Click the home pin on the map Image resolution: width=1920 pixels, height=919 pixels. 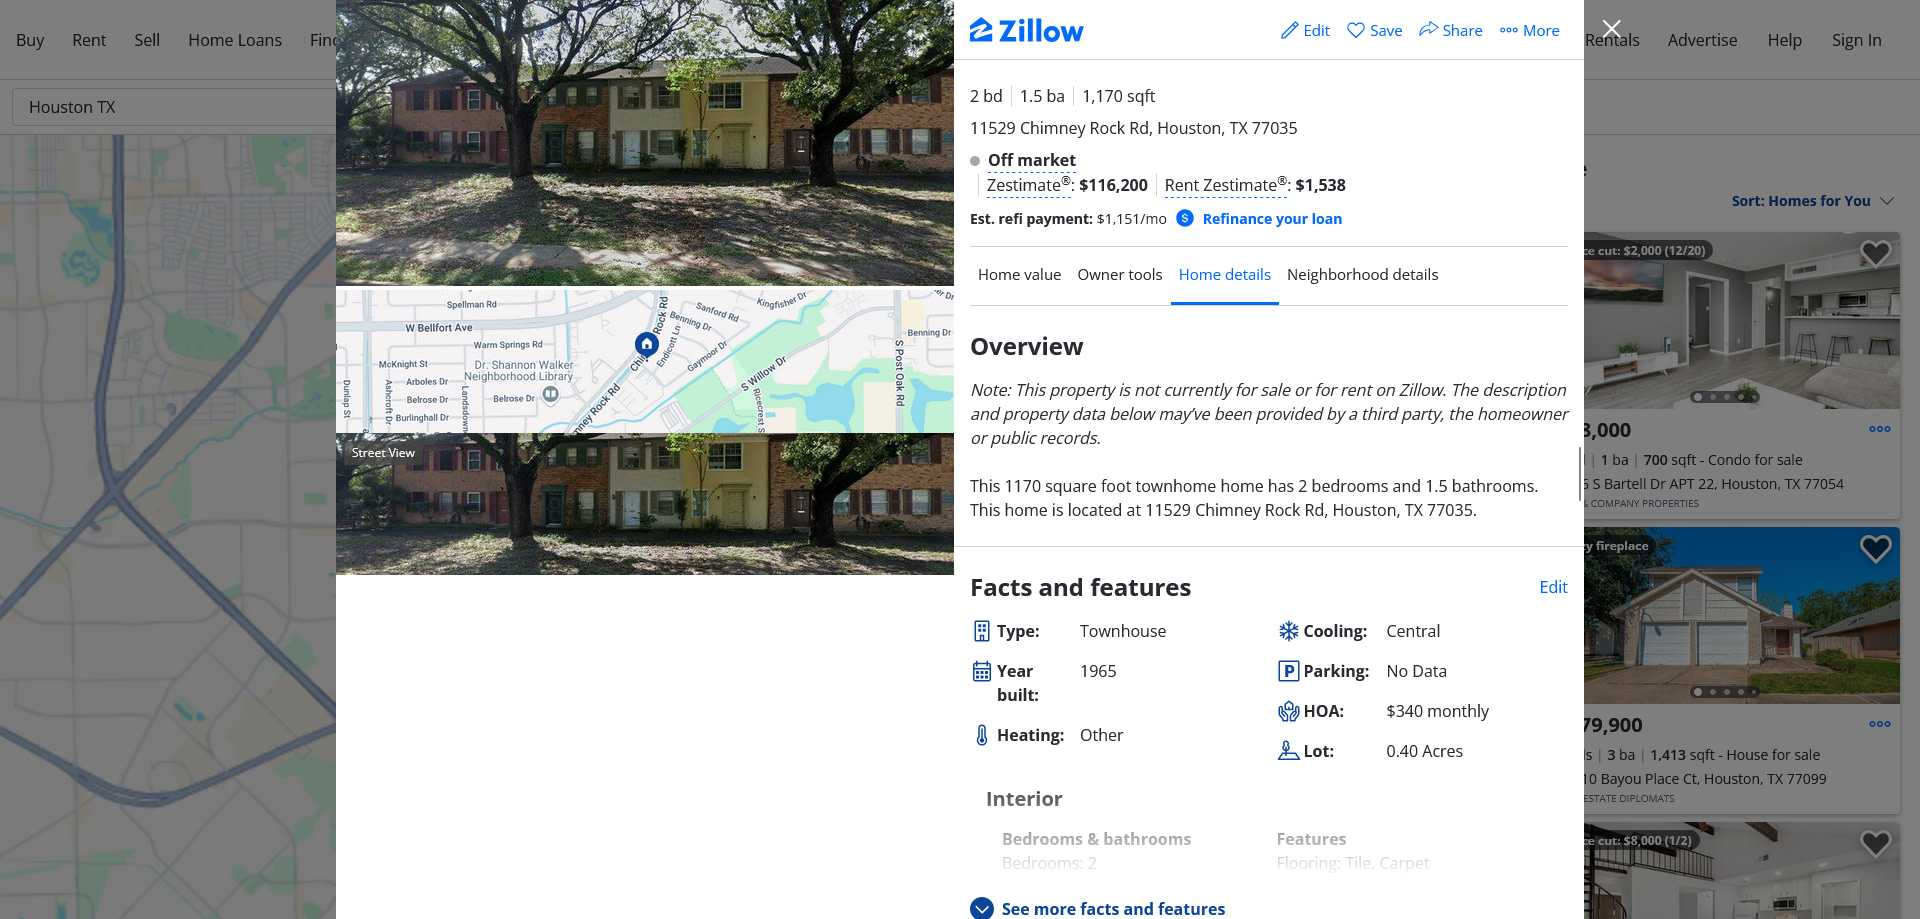click(x=647, y=345)
